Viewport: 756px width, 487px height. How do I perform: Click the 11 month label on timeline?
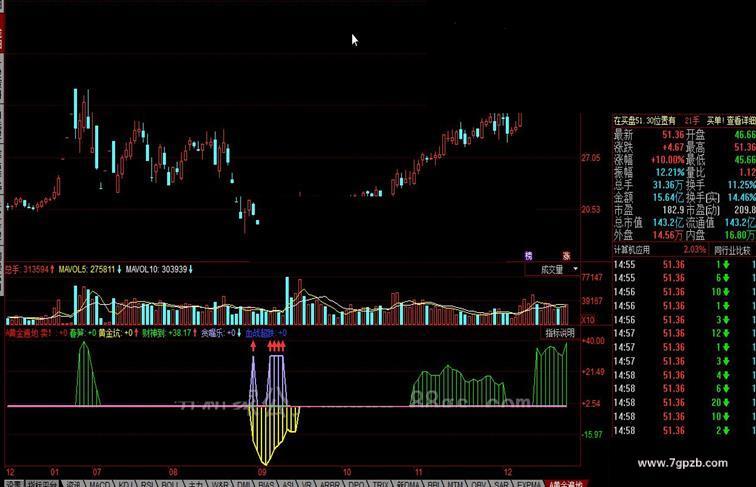(418, 472)
